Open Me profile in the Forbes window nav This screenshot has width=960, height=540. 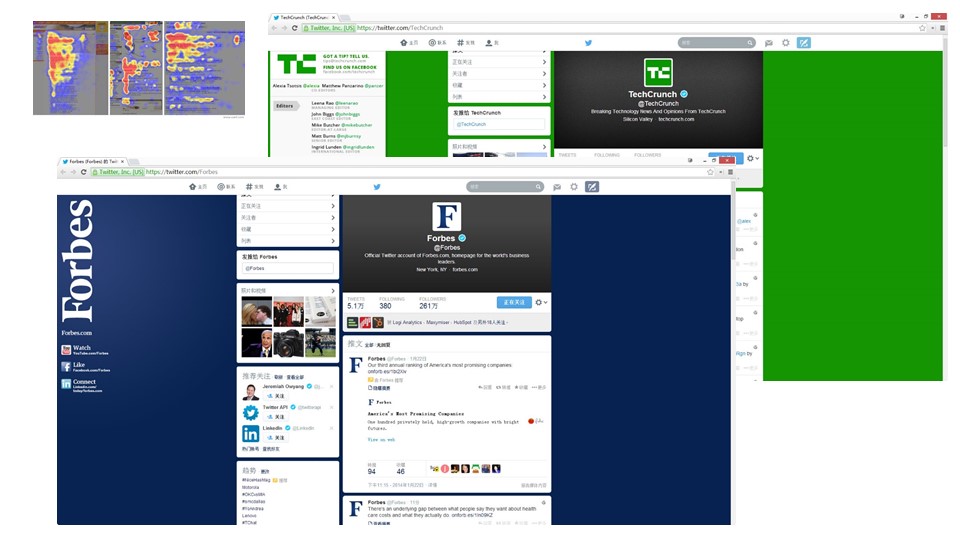point(280,187)
